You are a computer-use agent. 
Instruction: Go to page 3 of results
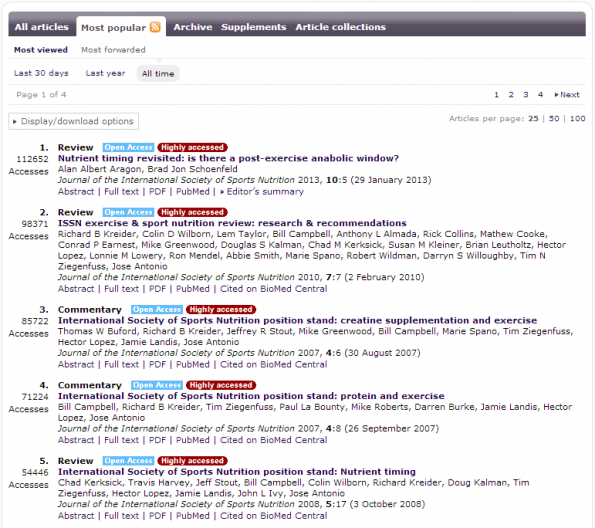(526, 95)
